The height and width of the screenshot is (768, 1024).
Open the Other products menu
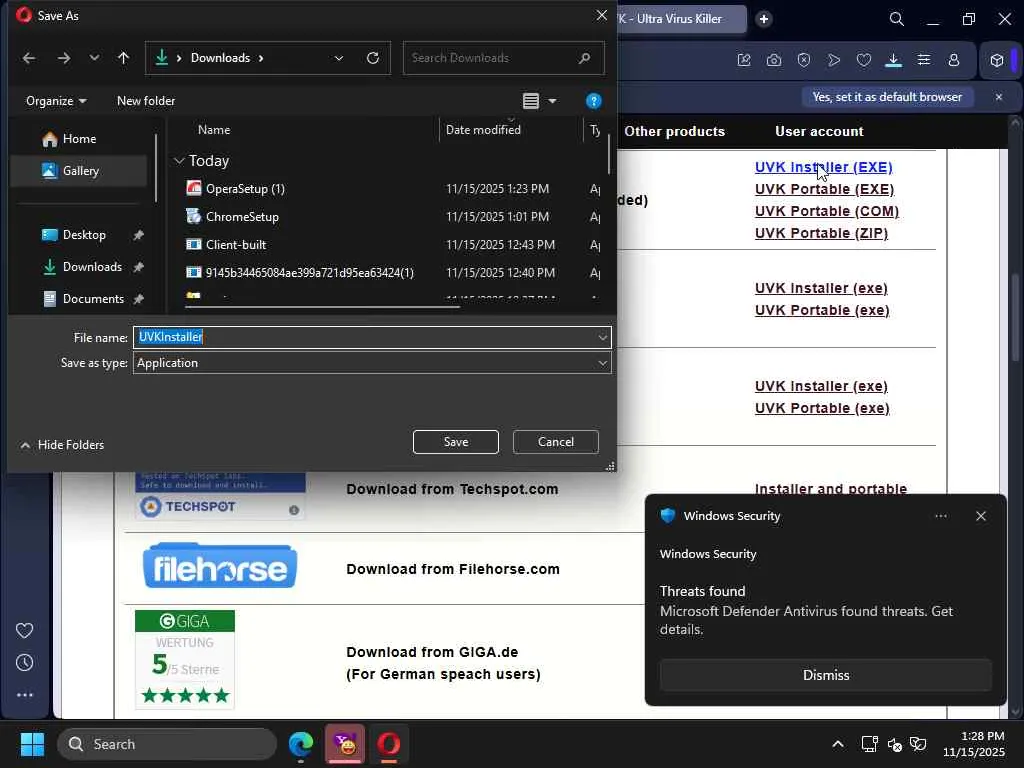(x=675, y=131)
